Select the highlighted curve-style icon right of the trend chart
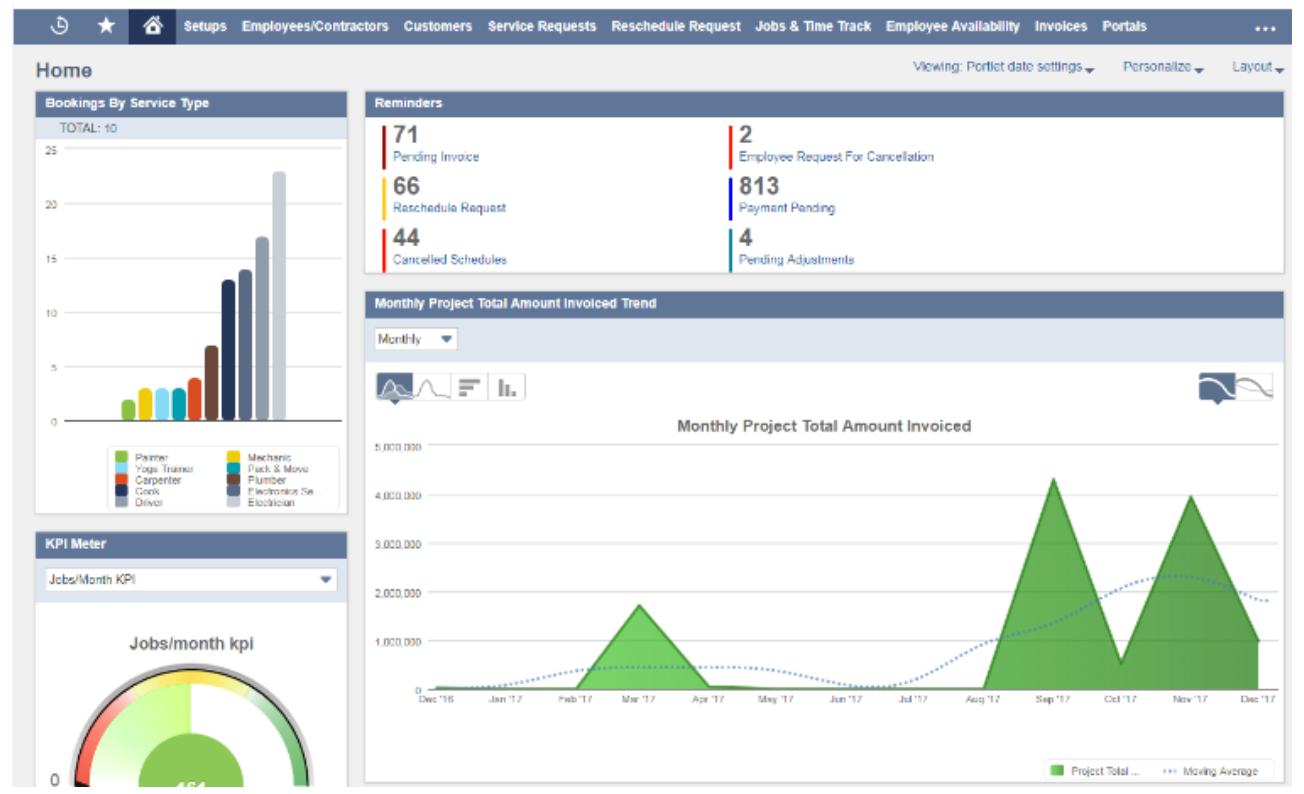 [x=1217, y=387]
